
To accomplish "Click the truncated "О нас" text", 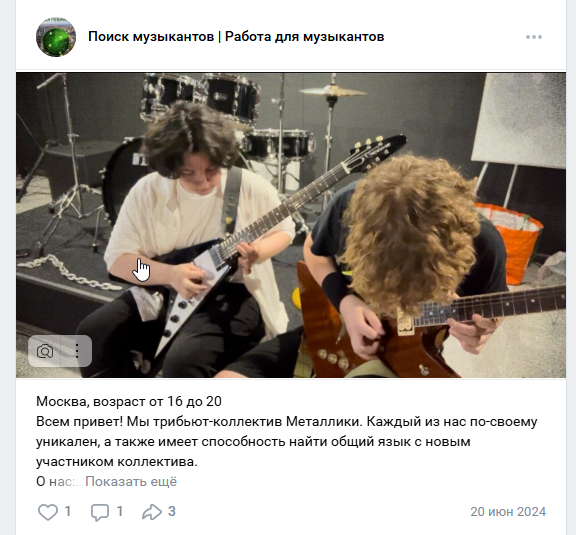I will coord(55,481).
